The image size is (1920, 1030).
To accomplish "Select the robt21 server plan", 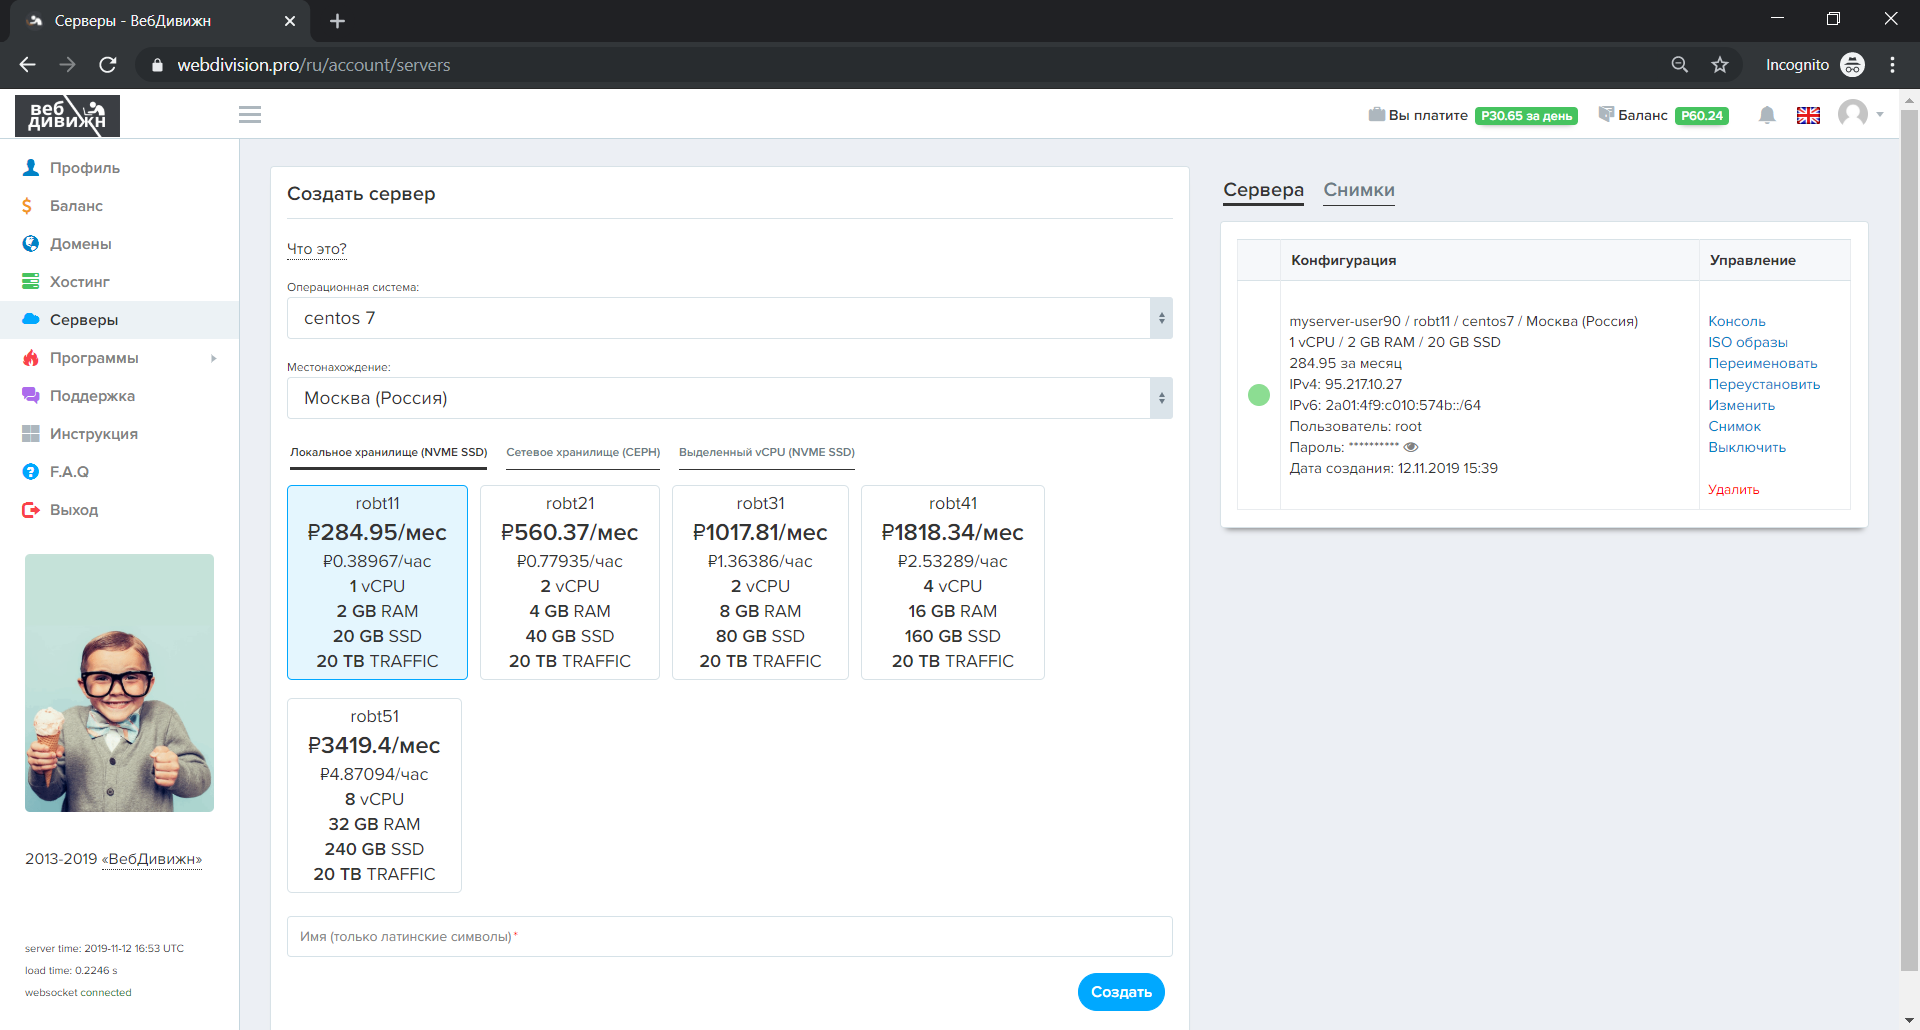I will [569, 582].
